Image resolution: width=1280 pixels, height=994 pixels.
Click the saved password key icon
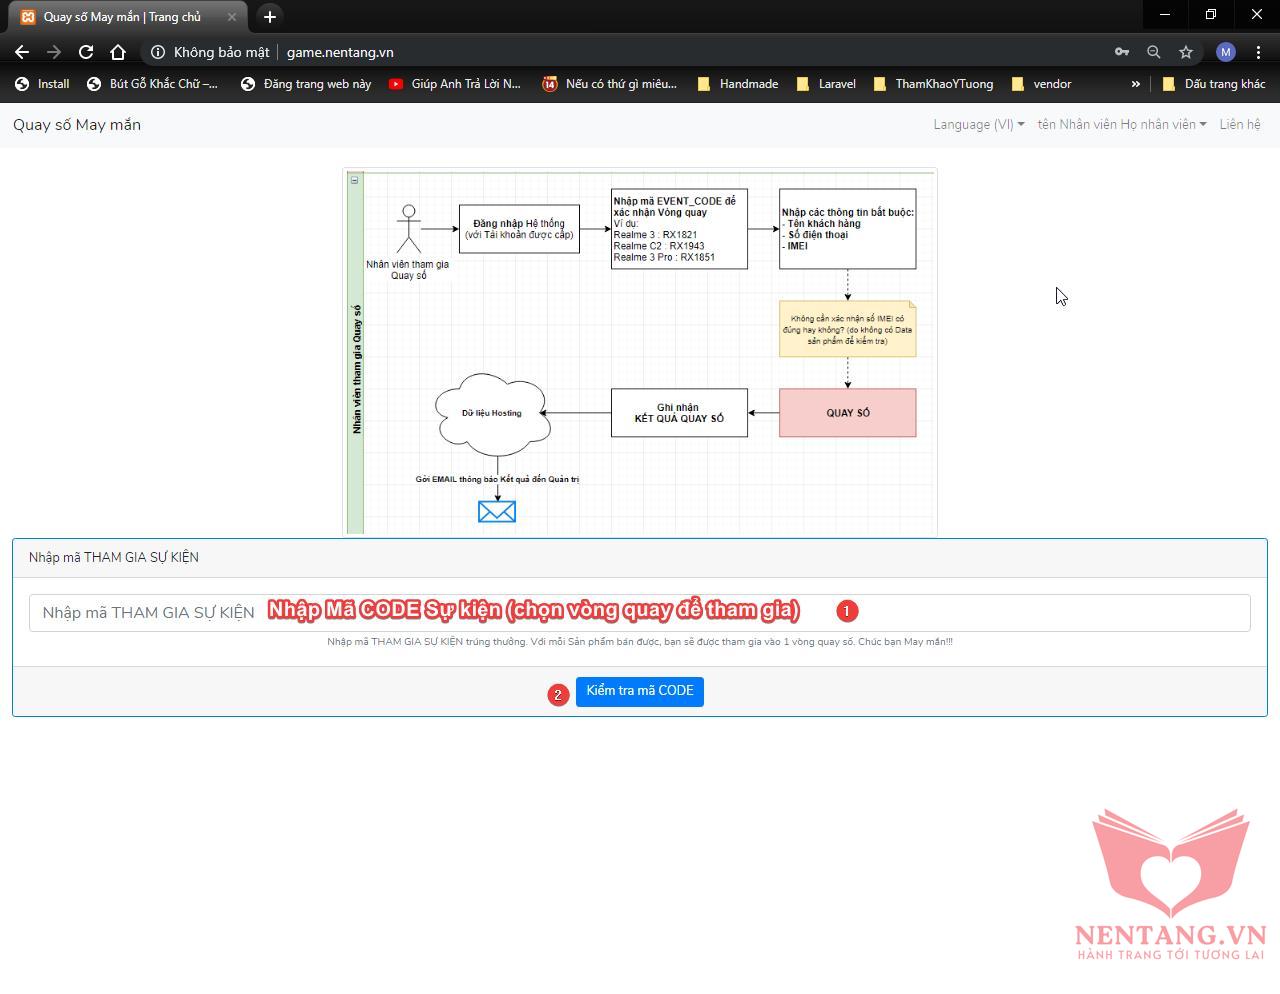point(1122,52)
